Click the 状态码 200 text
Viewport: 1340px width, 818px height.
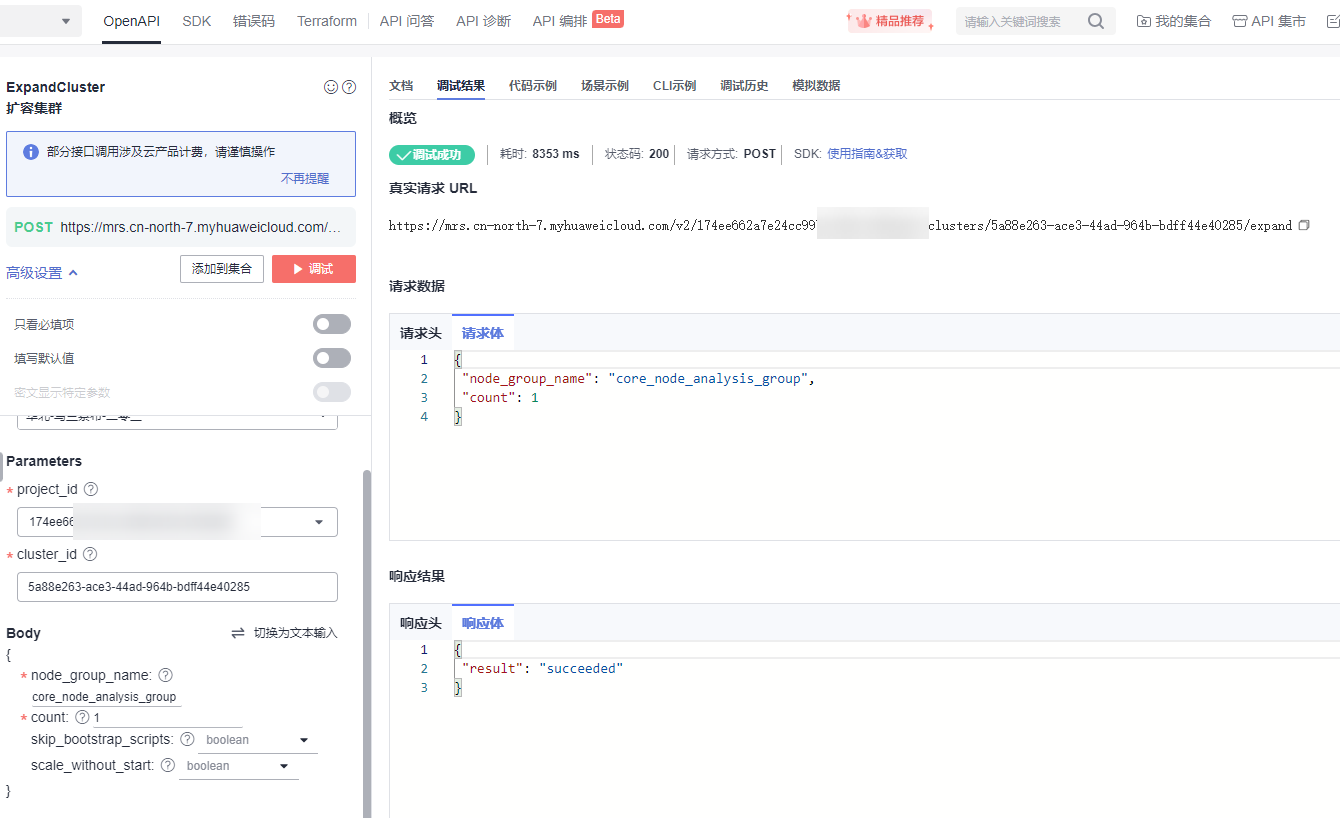click(637, 154)
